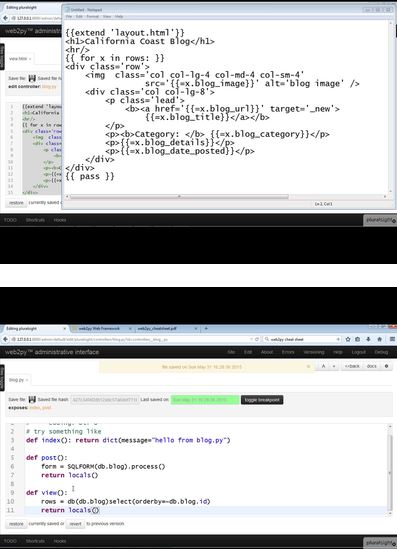The width and height of the screenshot is (397, 549).
Task: Click the floppy save icon above 'edit controller'
Action: pyautogui.click(x=32, y=78)
